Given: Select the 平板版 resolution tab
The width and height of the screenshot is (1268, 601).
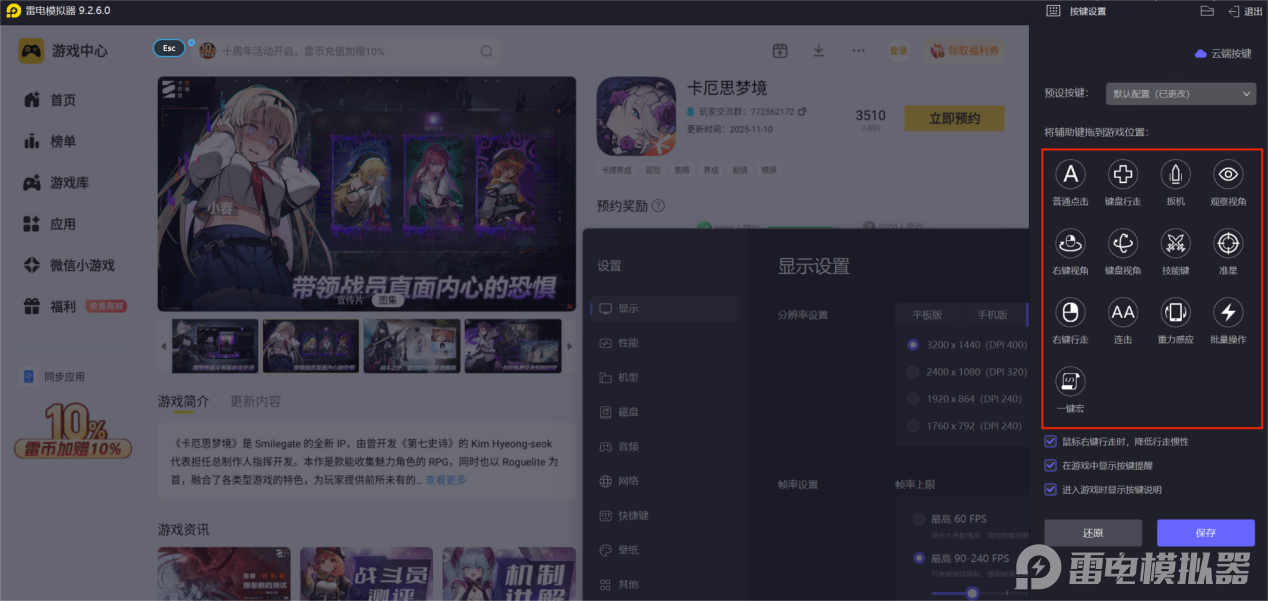Looking at the screenshot, I should (x=925, y=315).
